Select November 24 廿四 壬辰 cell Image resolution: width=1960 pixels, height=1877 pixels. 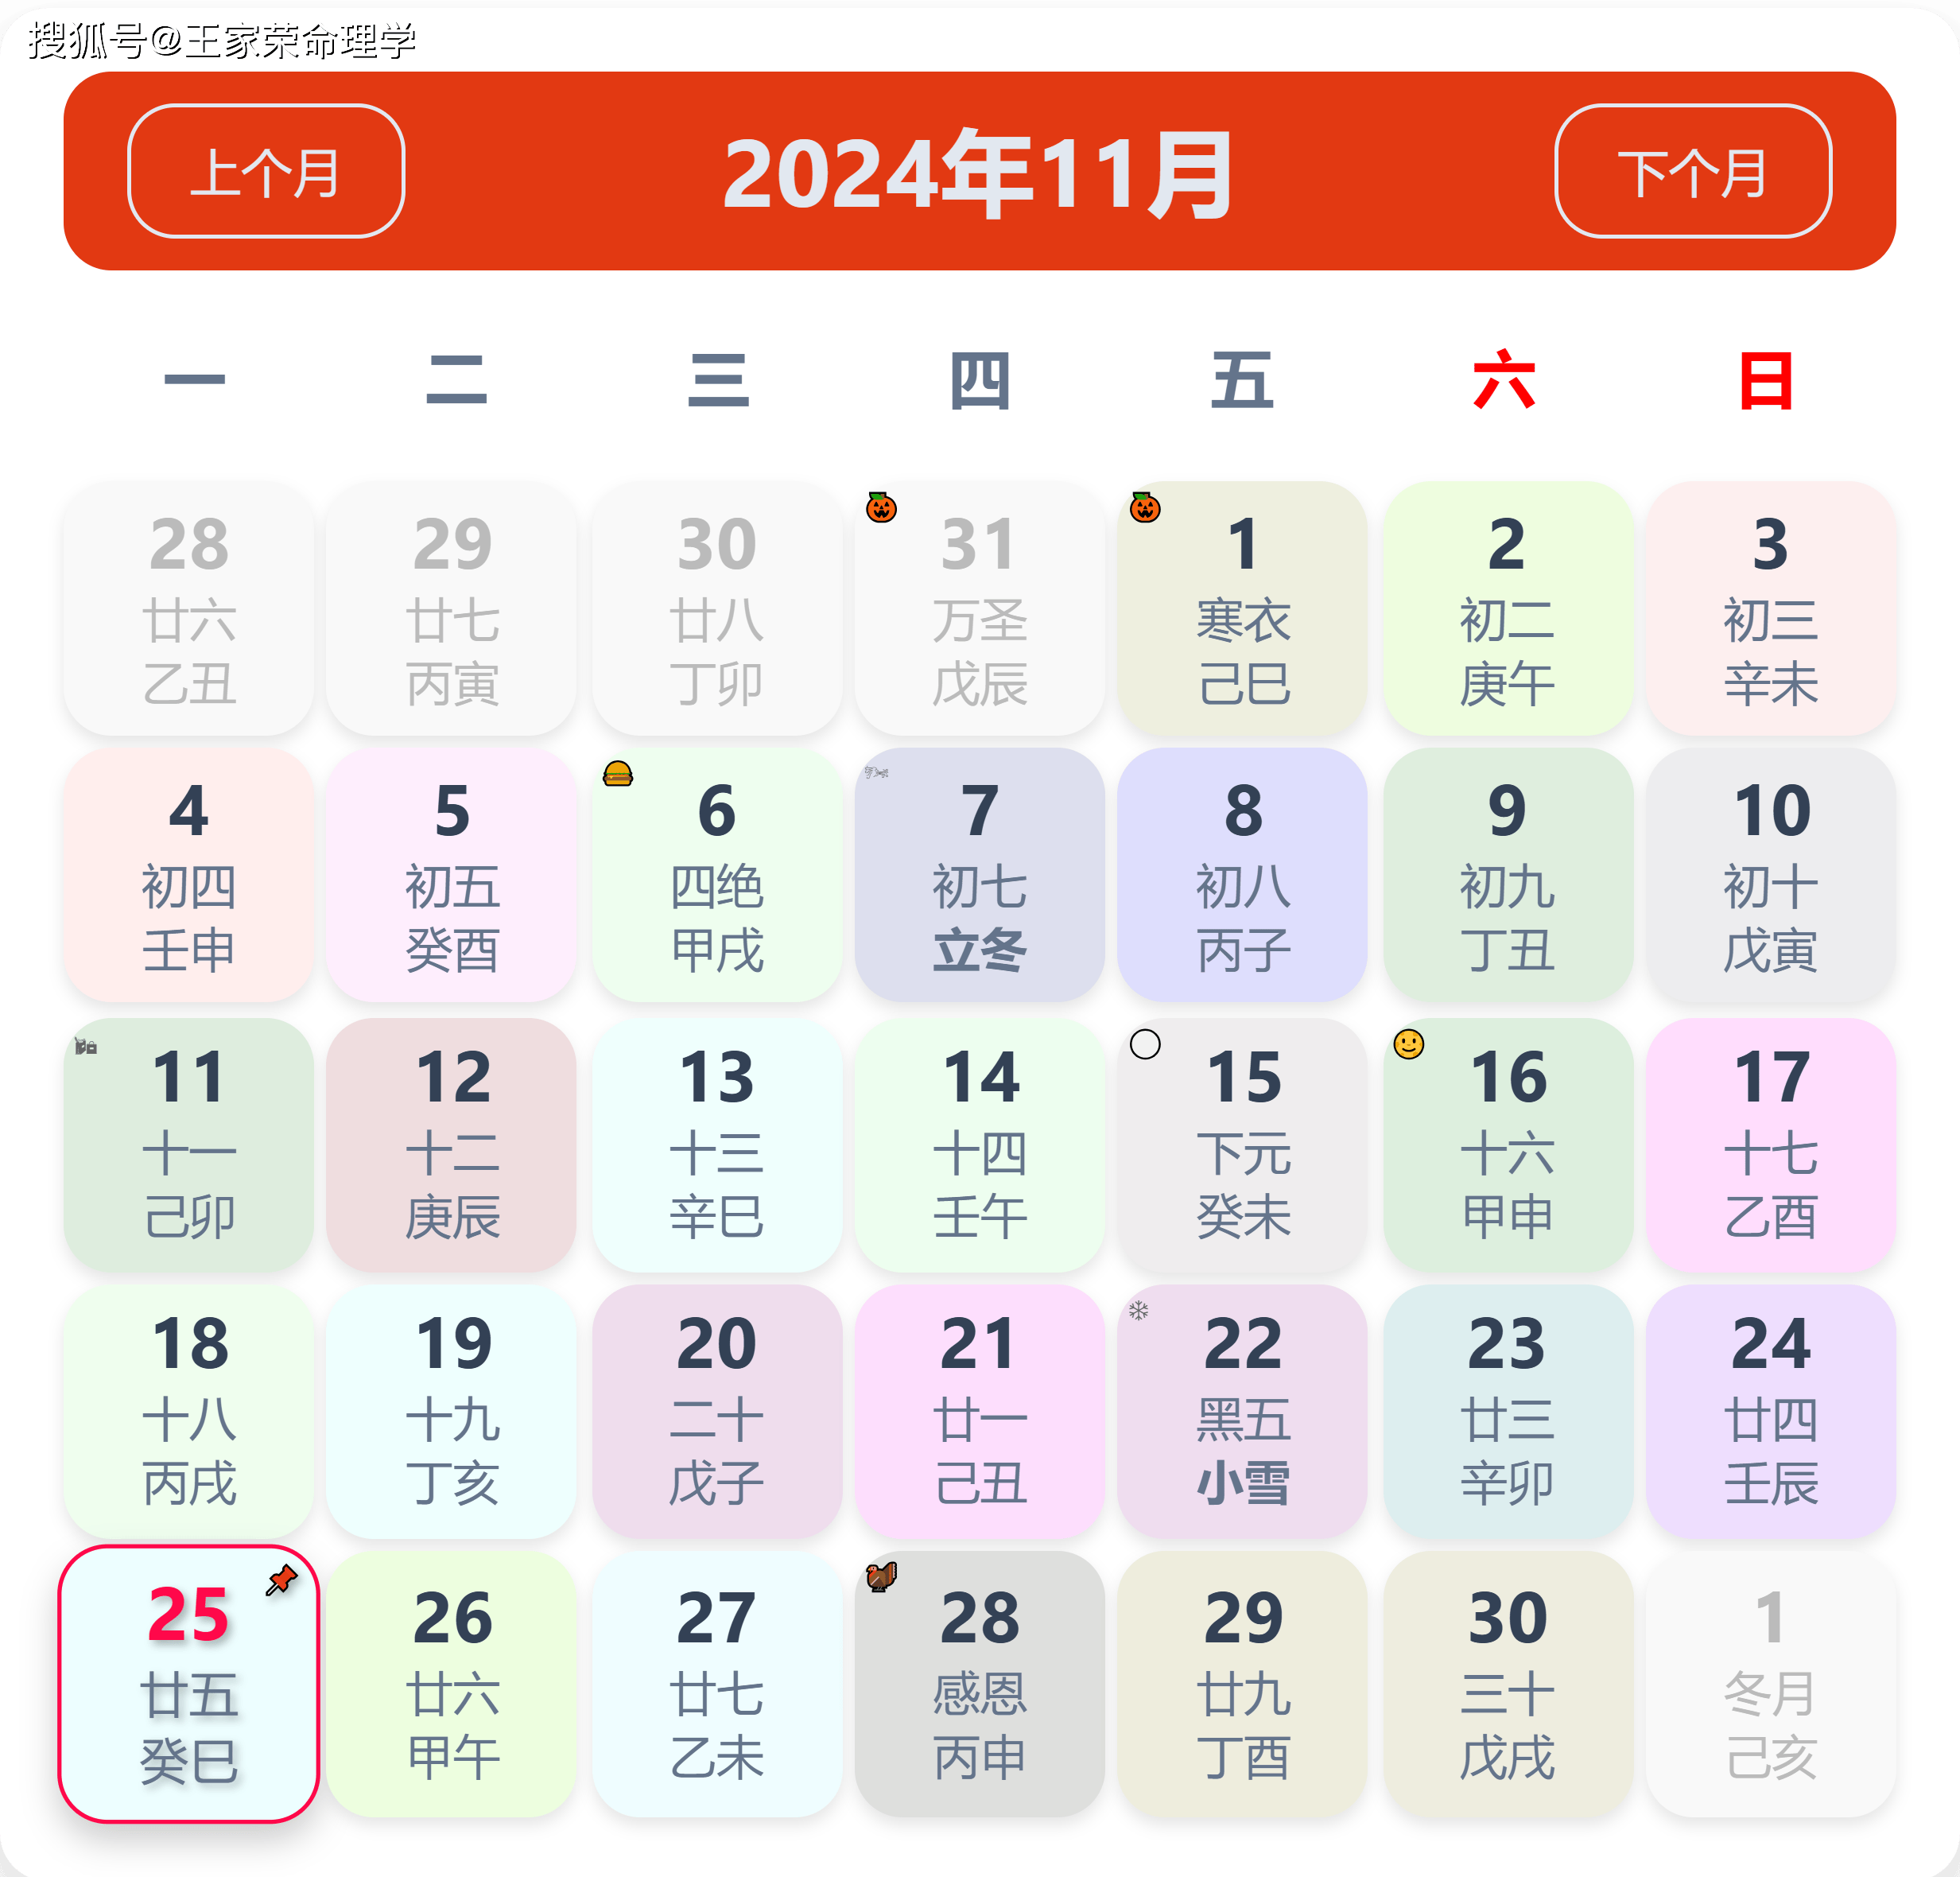point(1771,1411)
